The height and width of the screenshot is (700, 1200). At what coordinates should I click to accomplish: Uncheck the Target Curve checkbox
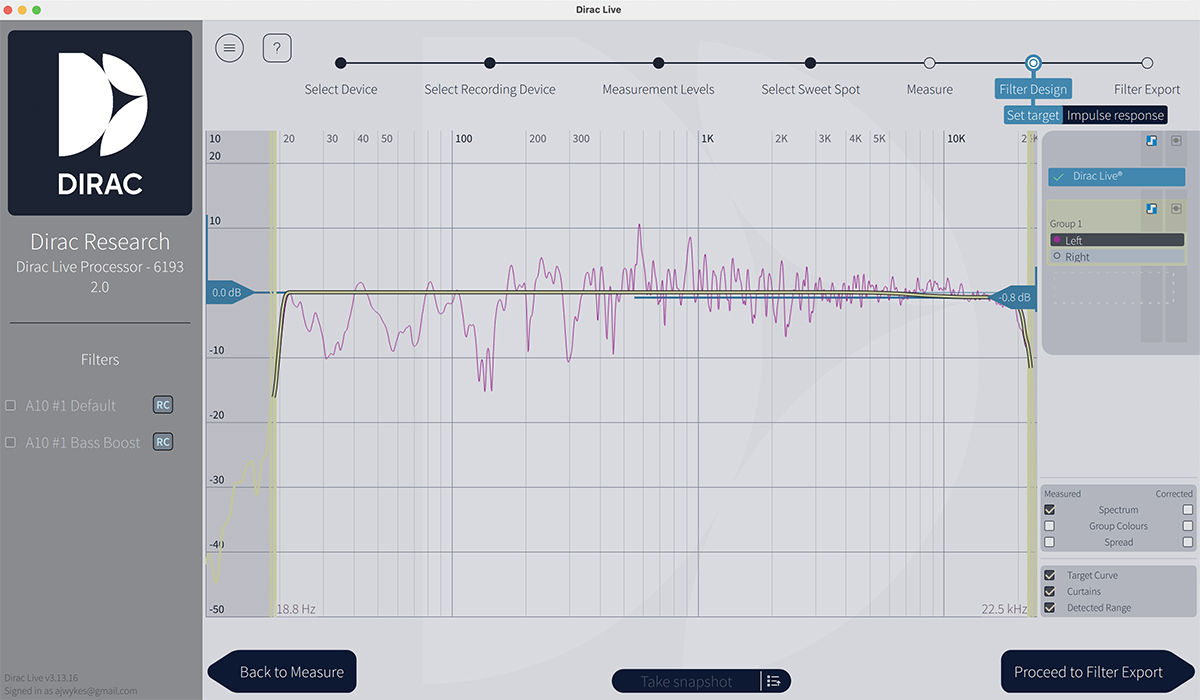1049,576
